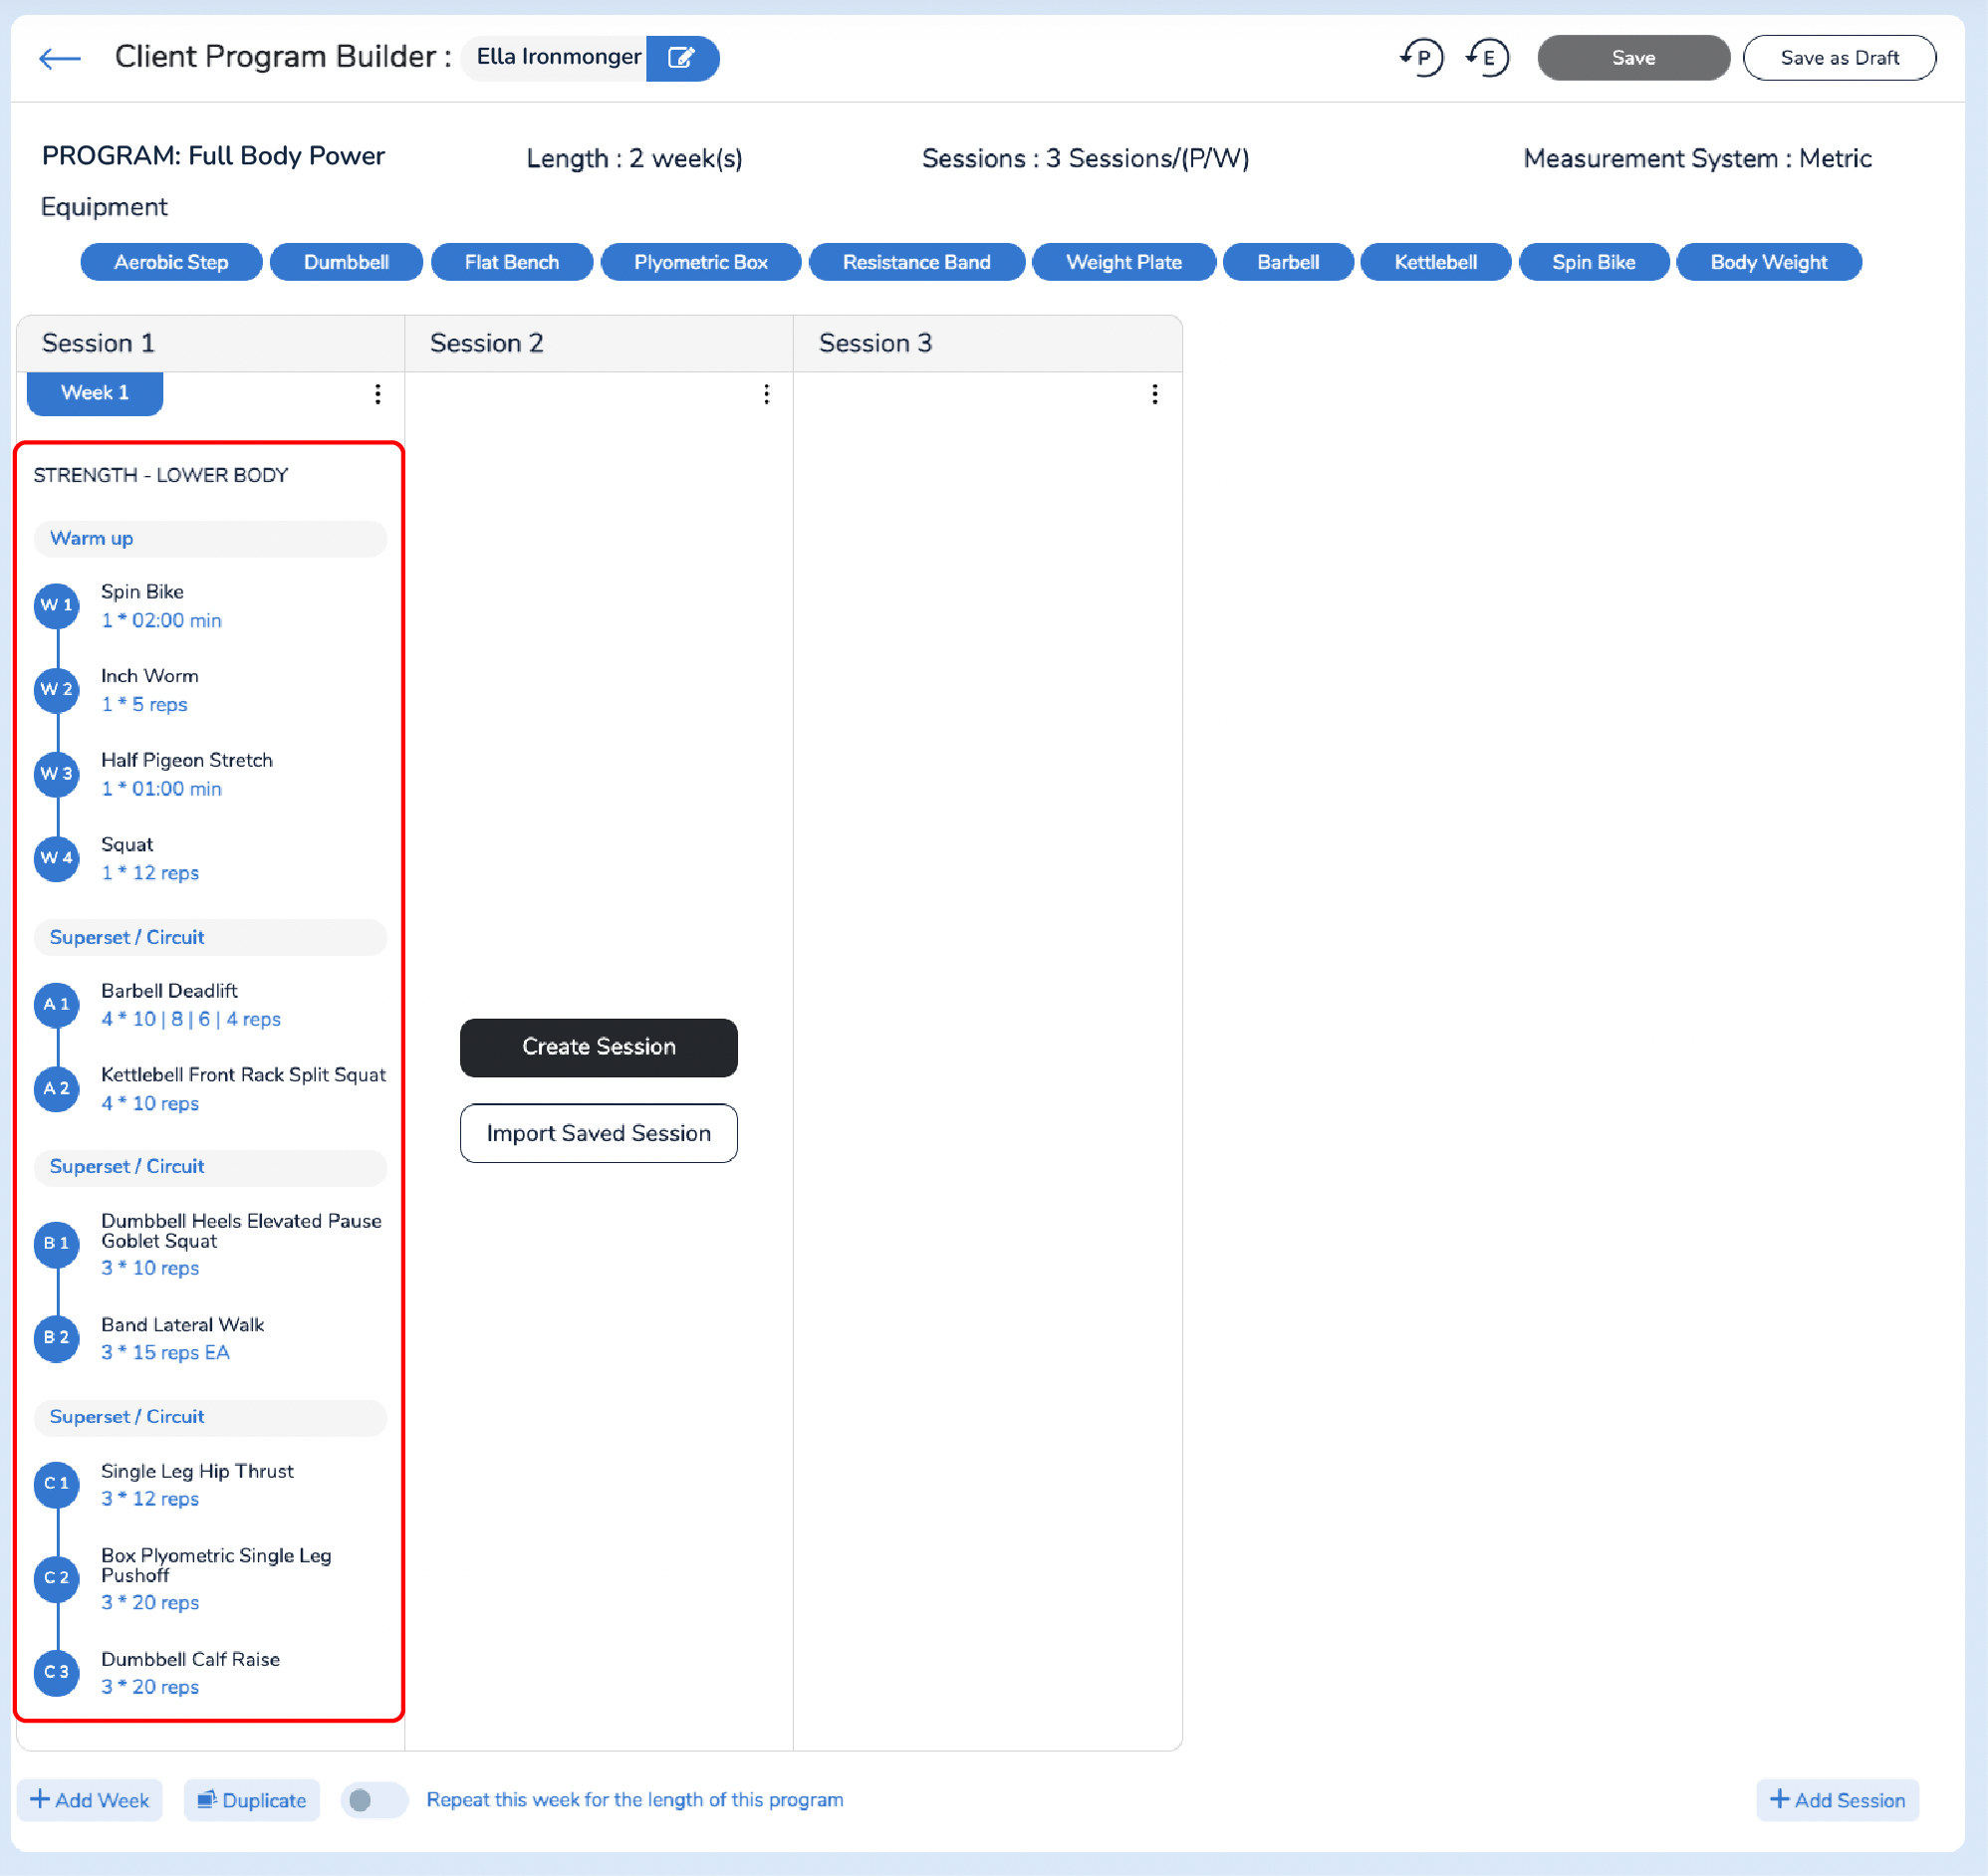Viewport: 1988px width, 1876px height.
Task: Click 'STRENGTH - LOWER BODY' session title
Action: [161, 476]
